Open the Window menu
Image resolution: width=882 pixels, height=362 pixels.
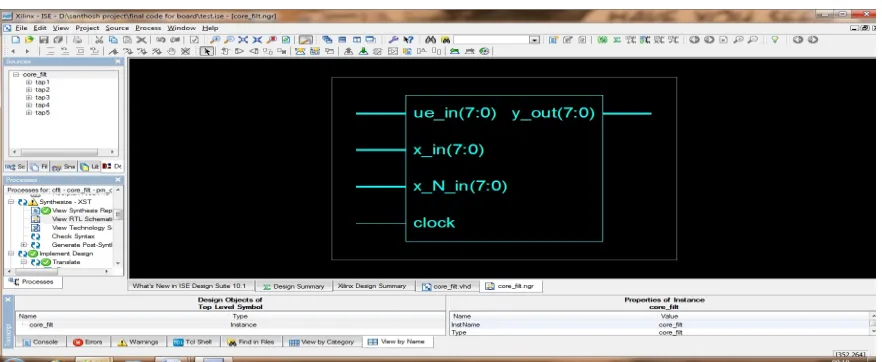tap(181, 28)
